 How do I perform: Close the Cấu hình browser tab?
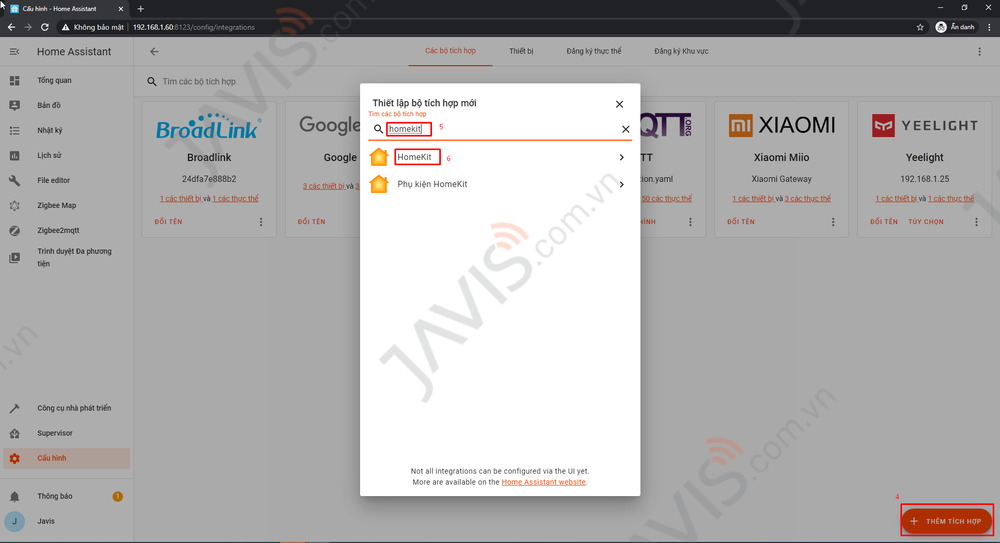[x=121, y=9]
